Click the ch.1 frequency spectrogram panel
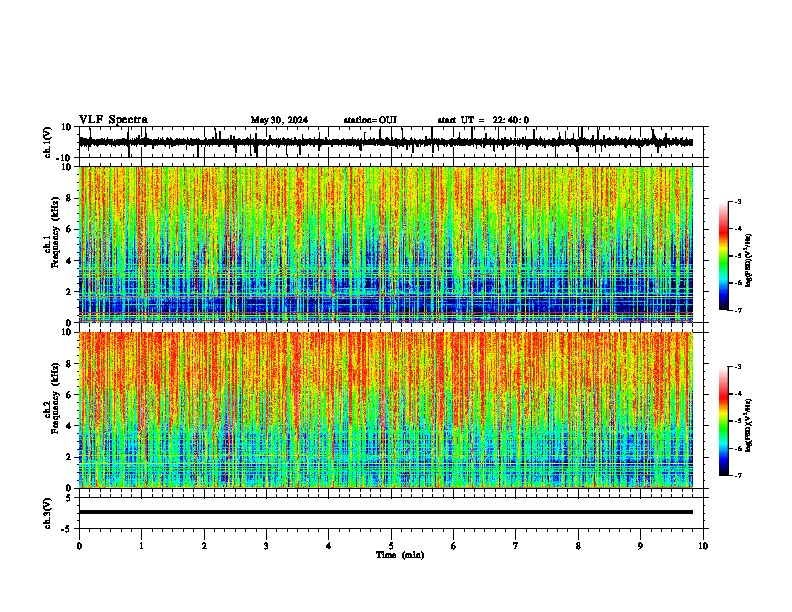Viewport: 792px width, 612px height. [386, 244]
